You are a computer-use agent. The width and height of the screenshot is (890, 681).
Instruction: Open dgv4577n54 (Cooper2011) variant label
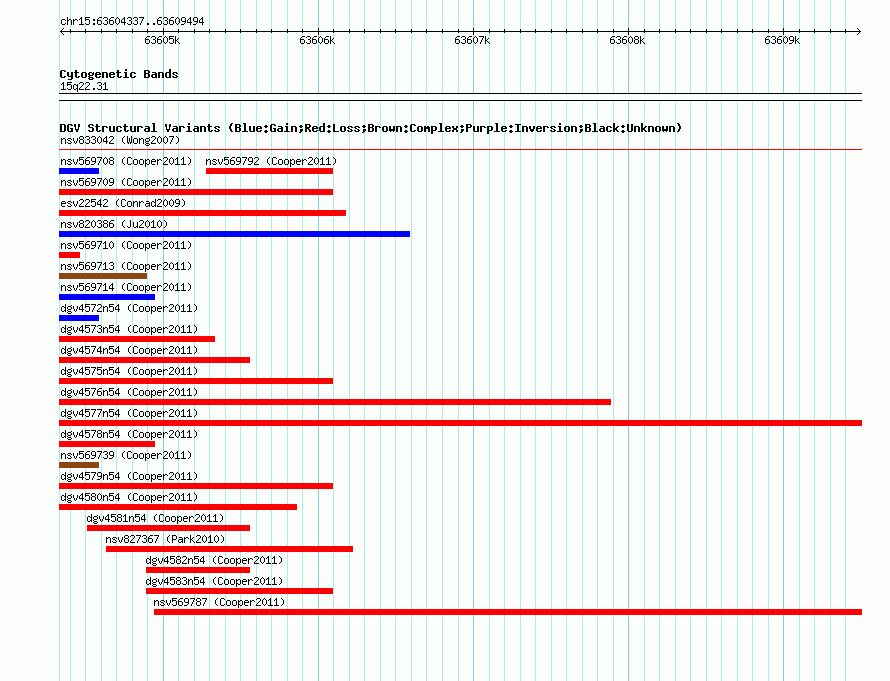pos(129,413)
